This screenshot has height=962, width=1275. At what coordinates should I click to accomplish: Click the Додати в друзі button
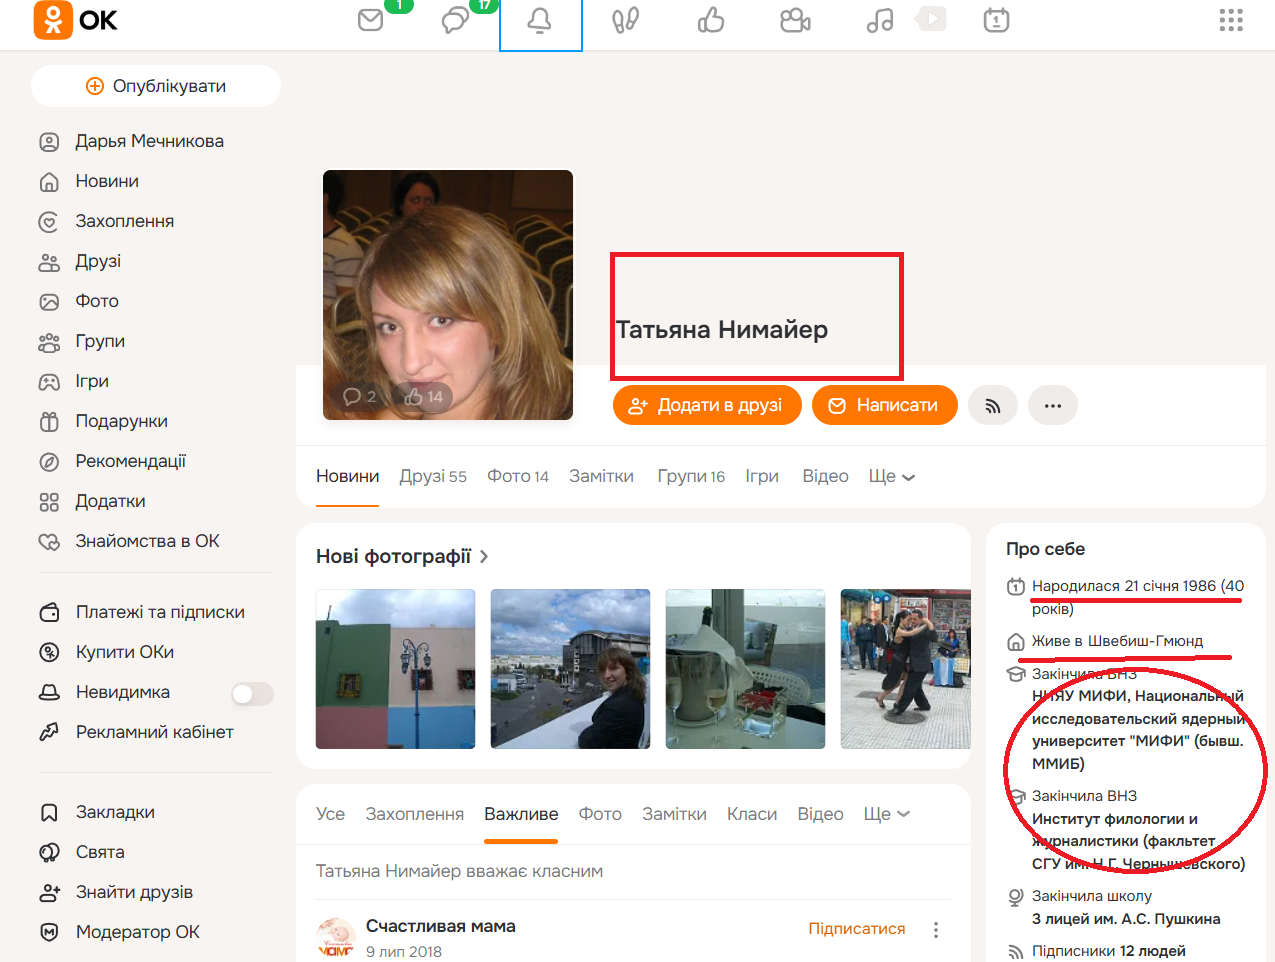(707, 405)
